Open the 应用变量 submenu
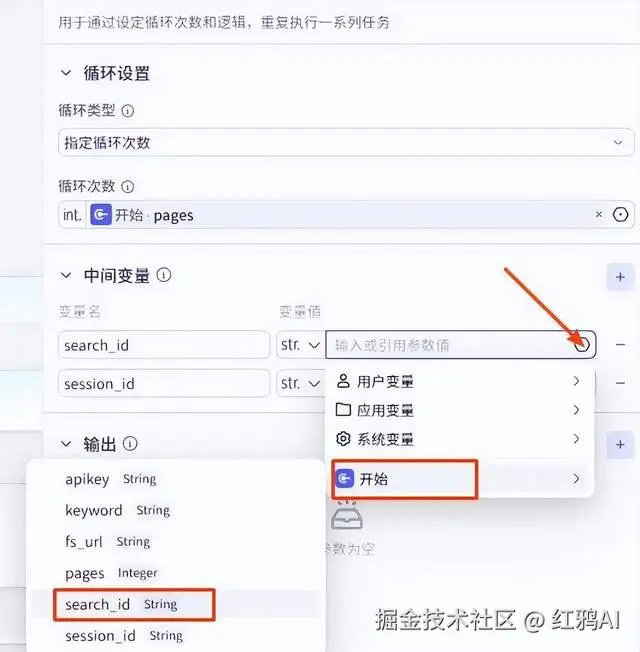Screen dimensions: 640x652 [459, 410]
